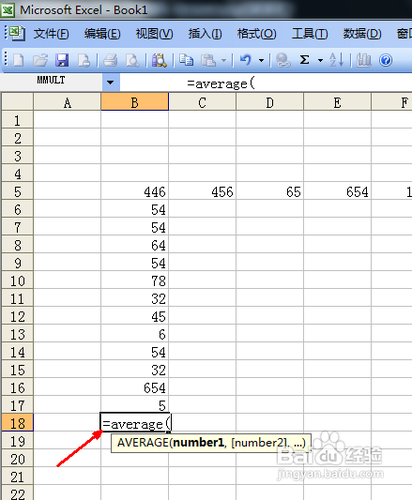Click the Sort Ascending icon
This screenshot has width=412, height=500.
point(336,60)
